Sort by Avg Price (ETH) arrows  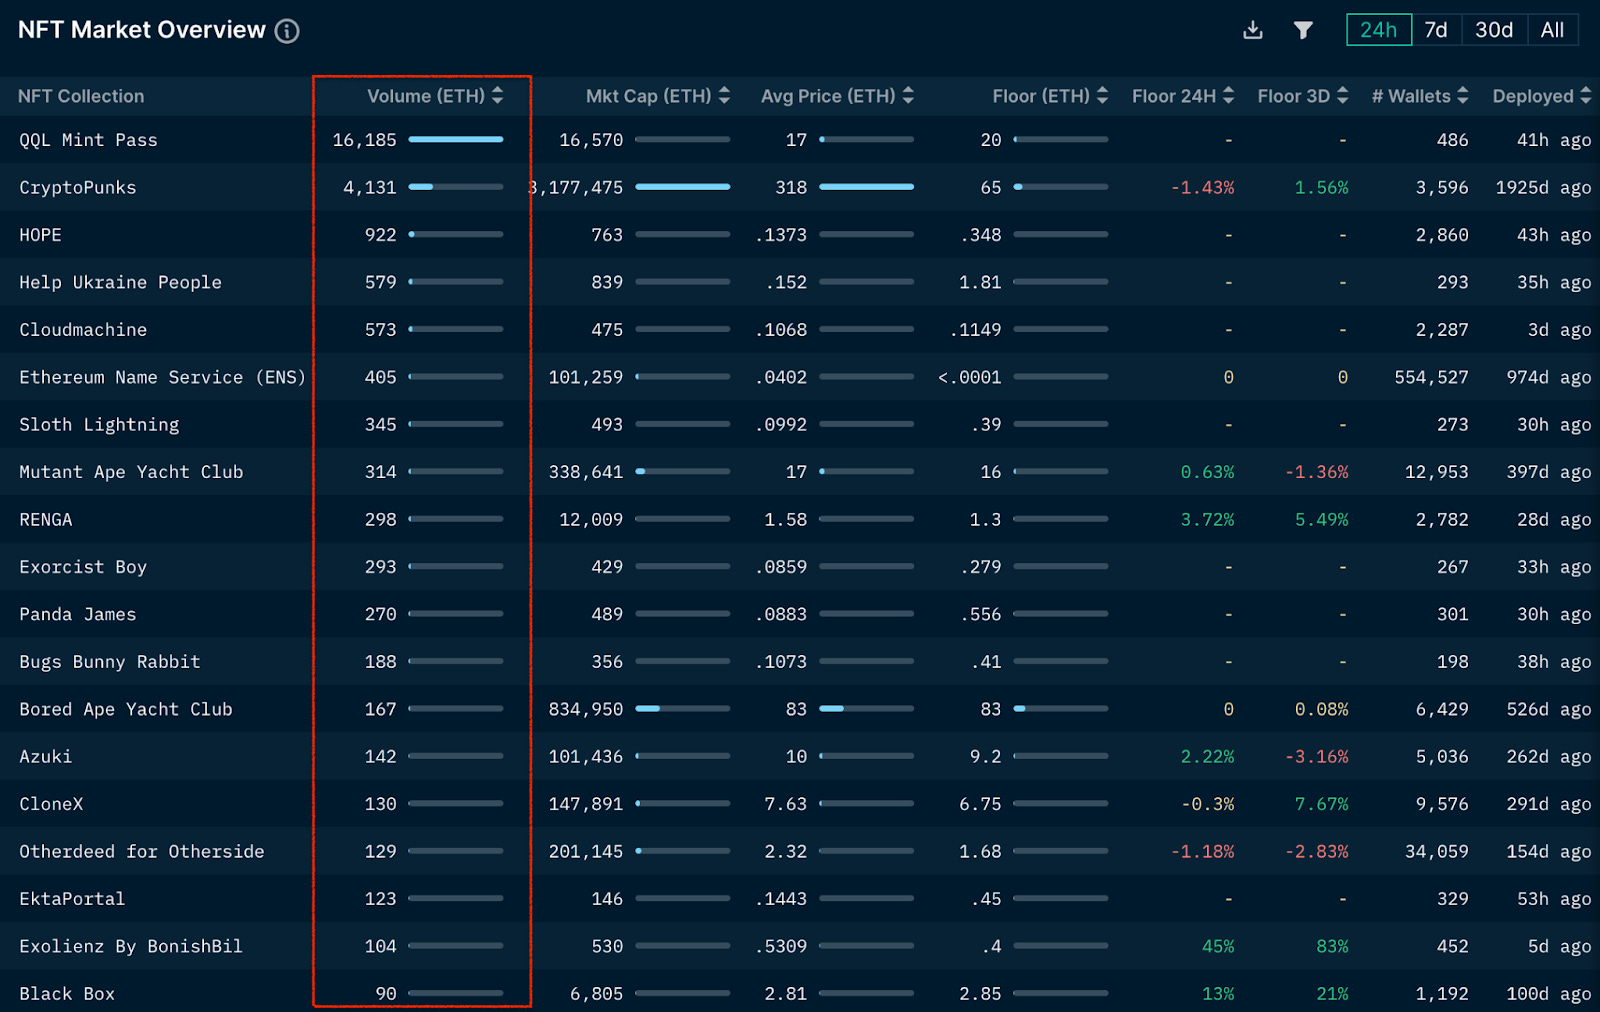point(908,96)
